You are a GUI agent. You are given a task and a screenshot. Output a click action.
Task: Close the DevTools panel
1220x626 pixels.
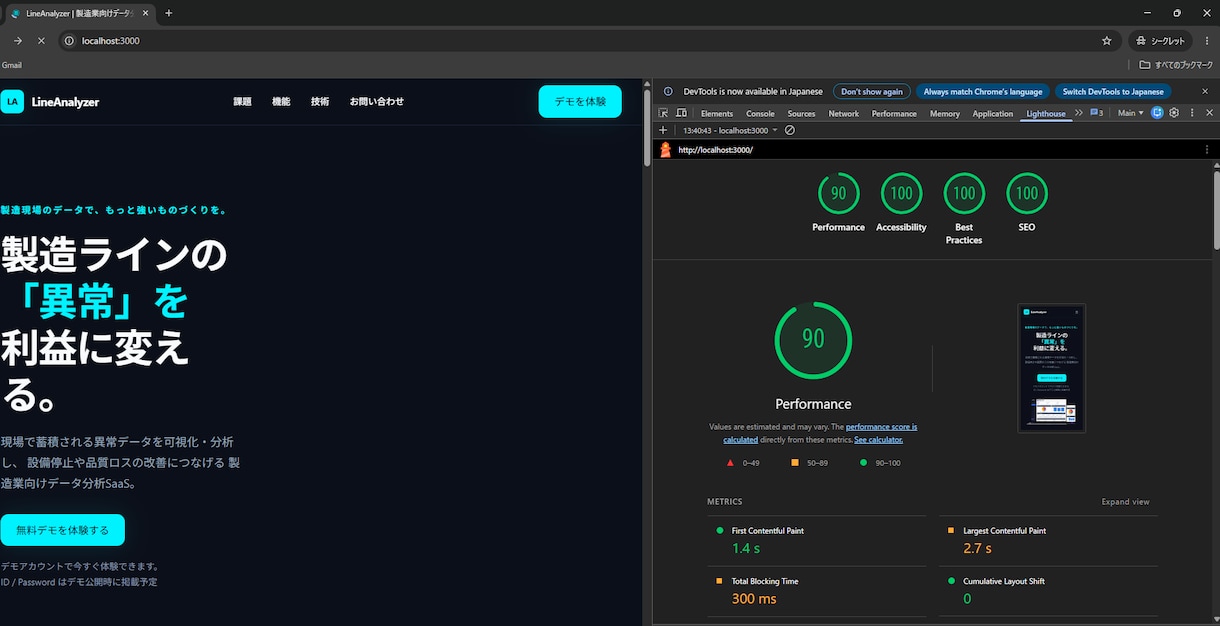(1208, 113)
